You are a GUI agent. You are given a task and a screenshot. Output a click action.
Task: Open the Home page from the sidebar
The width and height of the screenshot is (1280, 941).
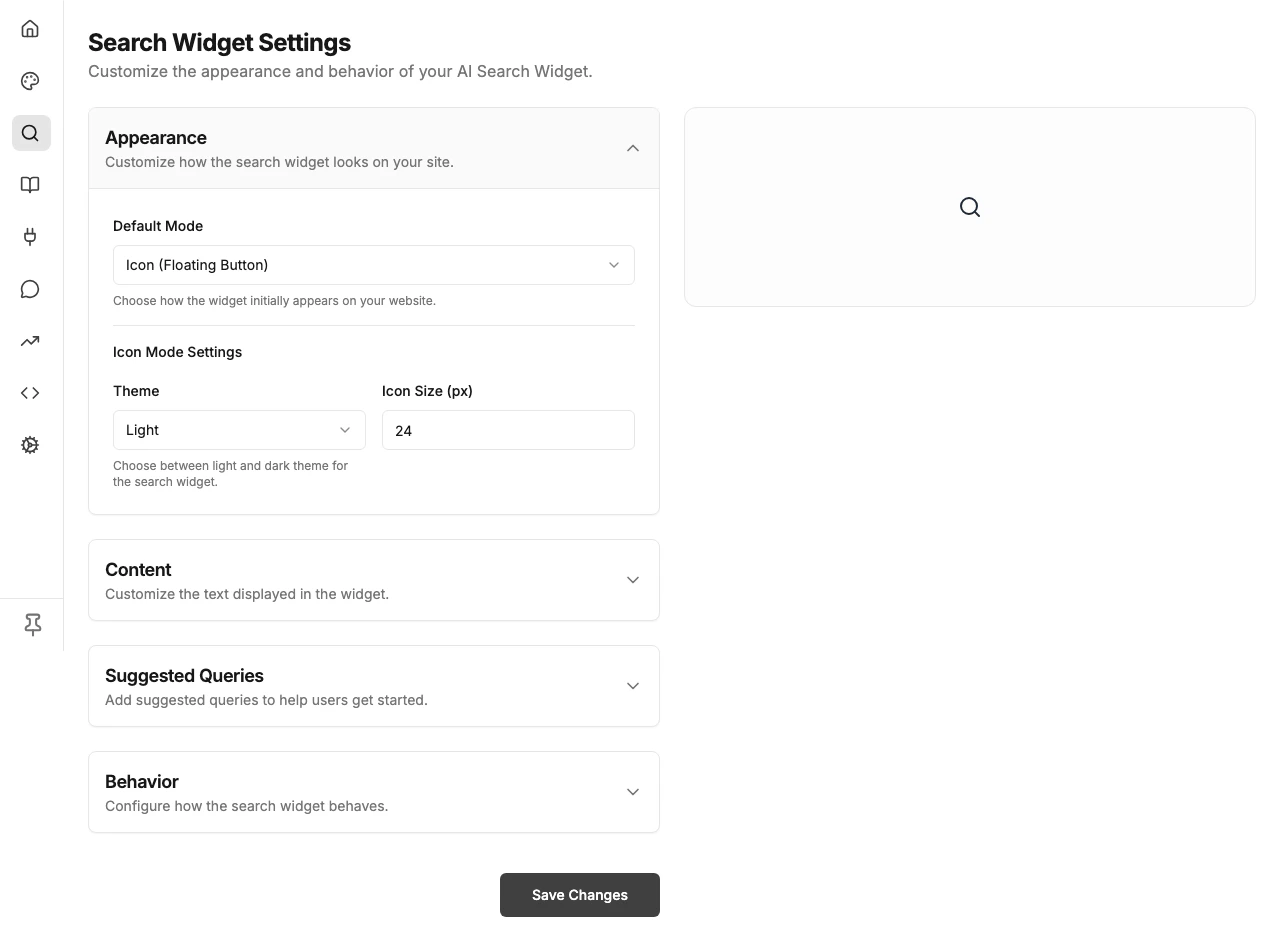point(29,28)
